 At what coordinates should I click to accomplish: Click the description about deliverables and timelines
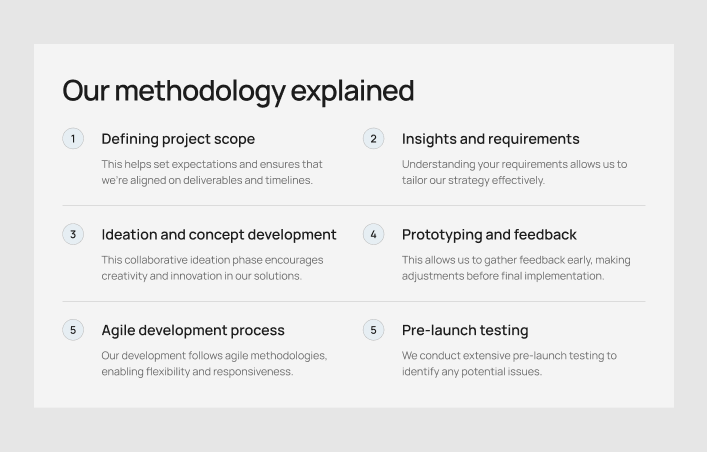click(212, 172)
